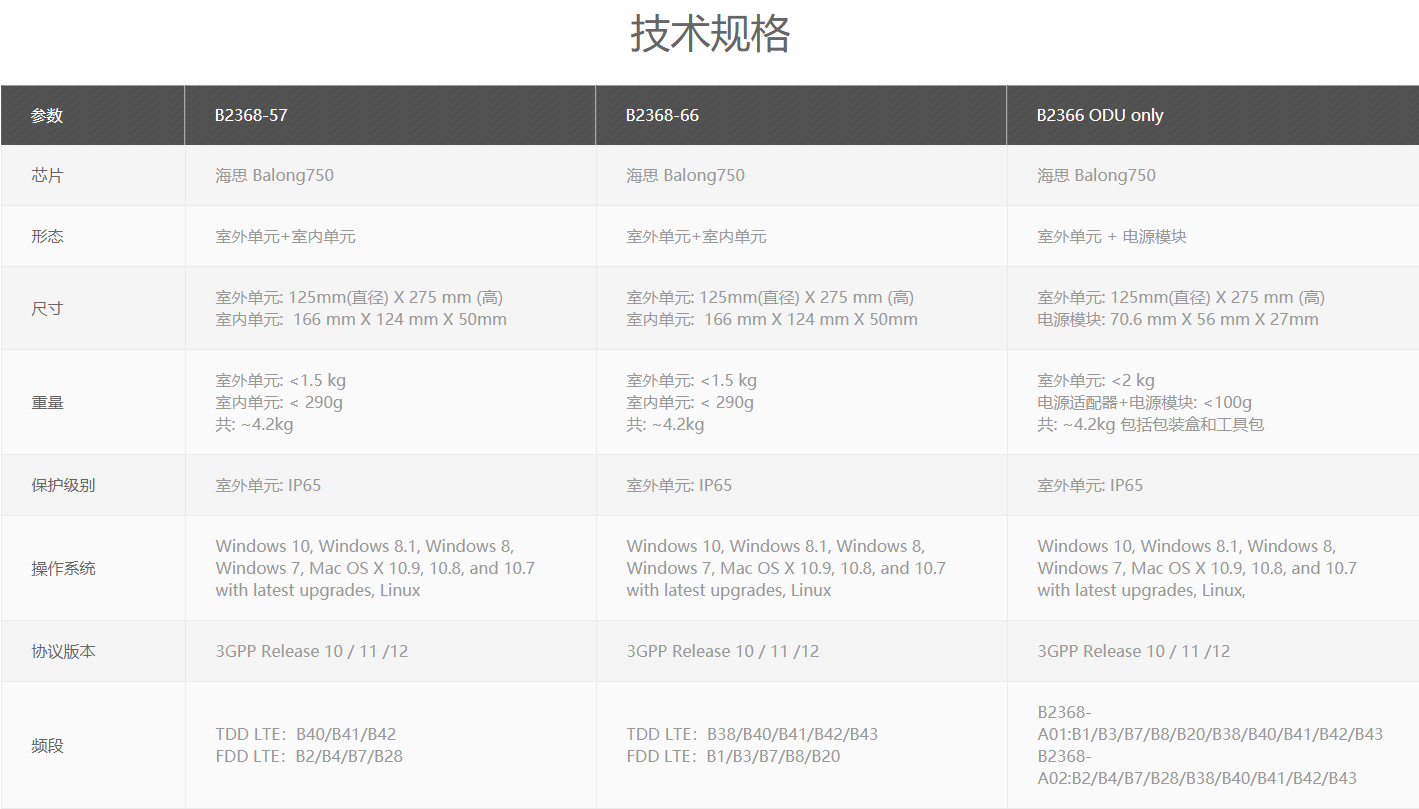Click FDD LTE: B1/B3/B7/B8/B20 text

click(733, 756)
